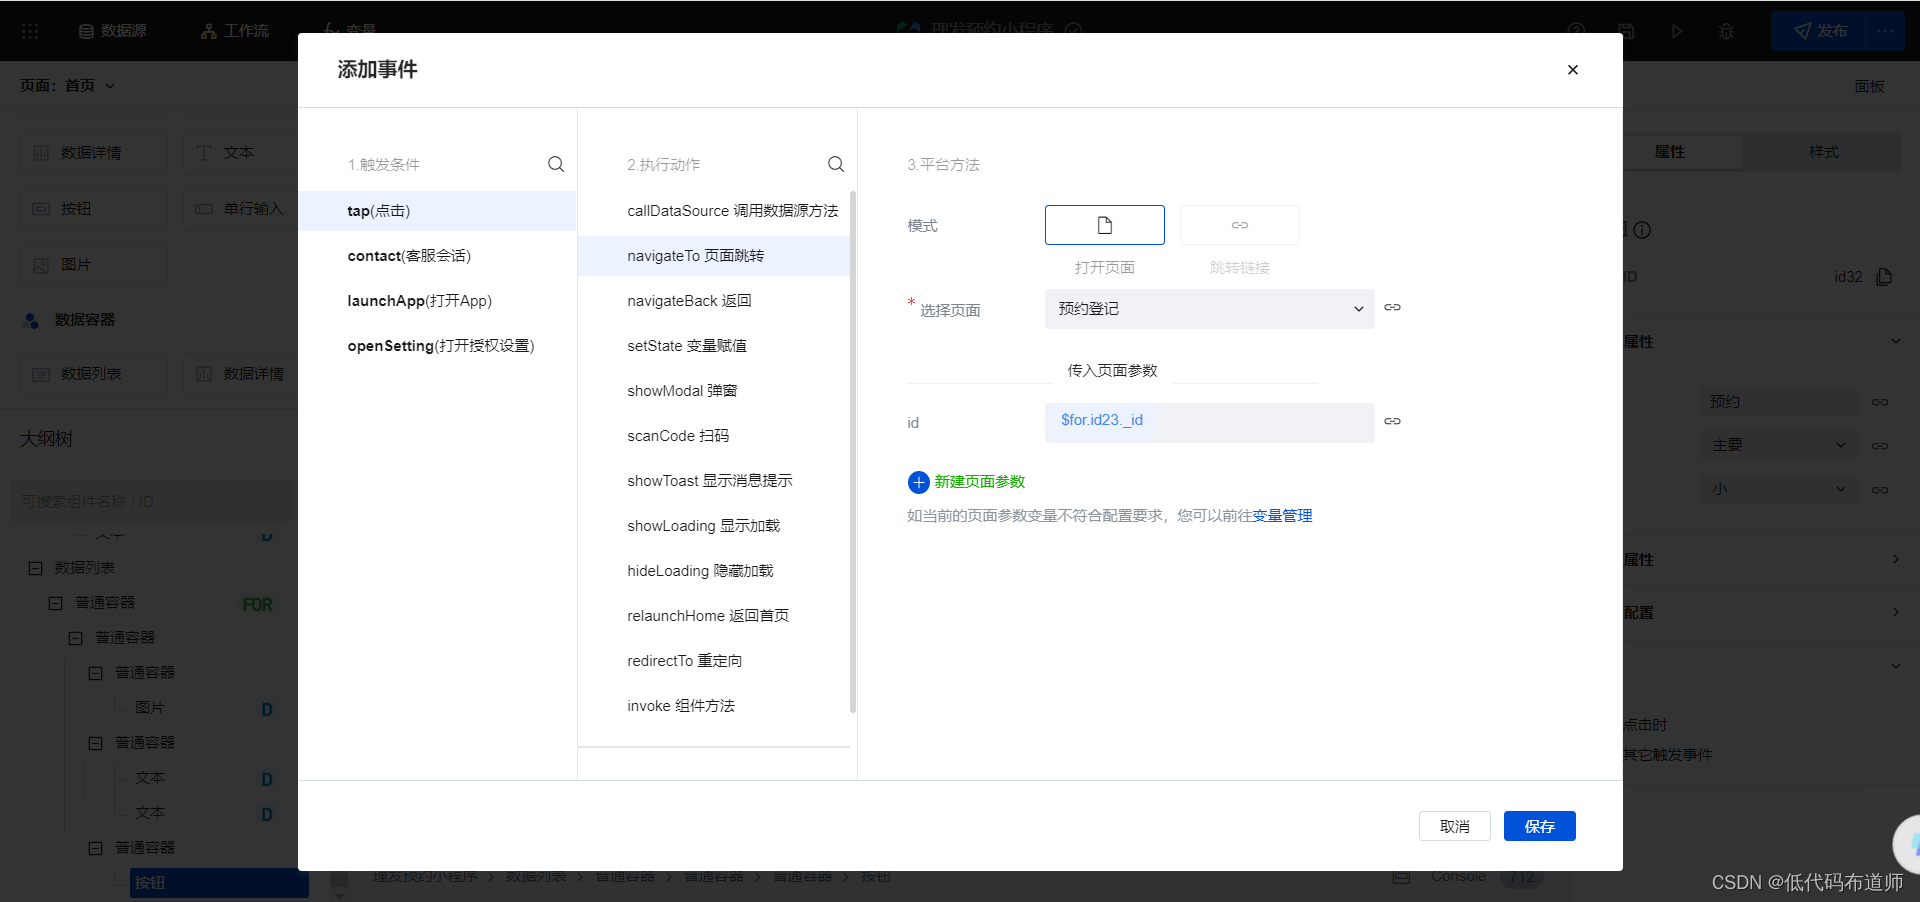1920x902 pixels.
Task: Open the help question icon in top bar
Action: point(1577,31)
